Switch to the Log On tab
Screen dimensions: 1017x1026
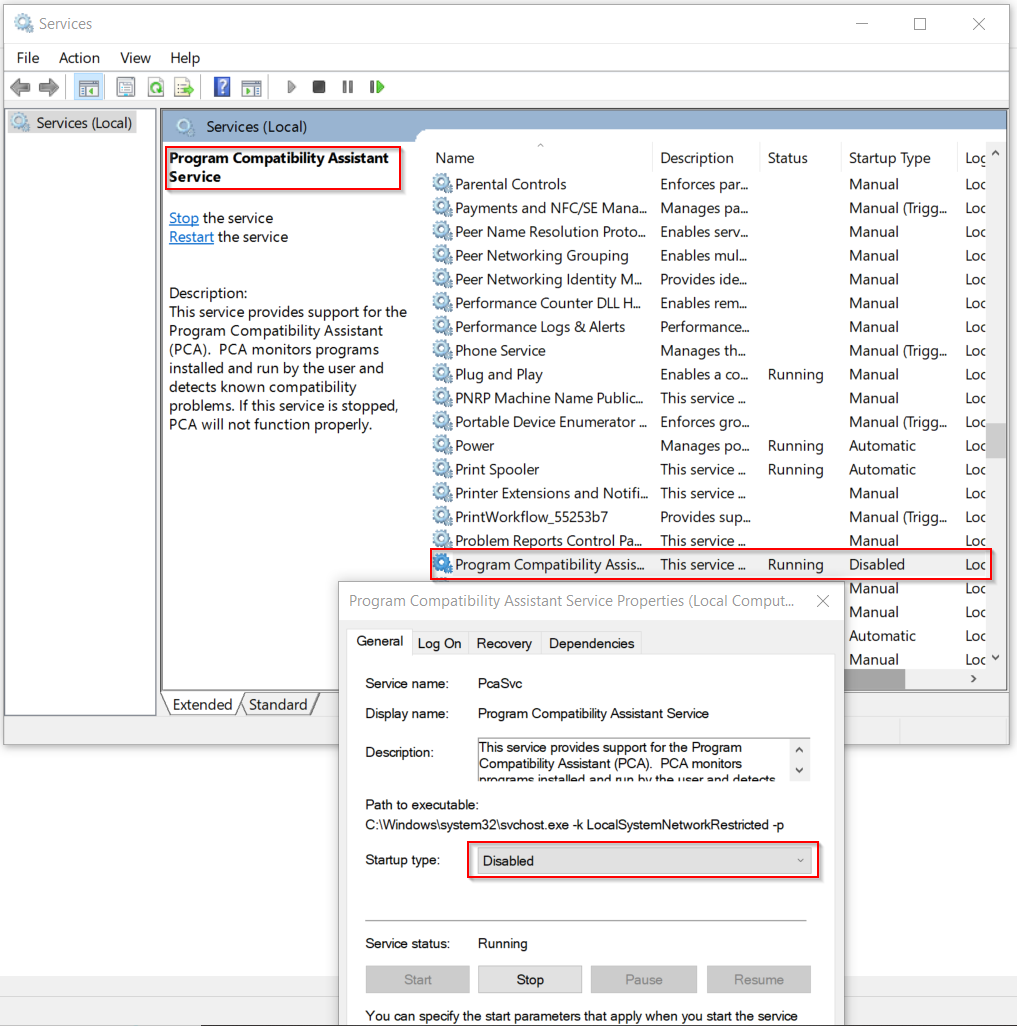439,643
